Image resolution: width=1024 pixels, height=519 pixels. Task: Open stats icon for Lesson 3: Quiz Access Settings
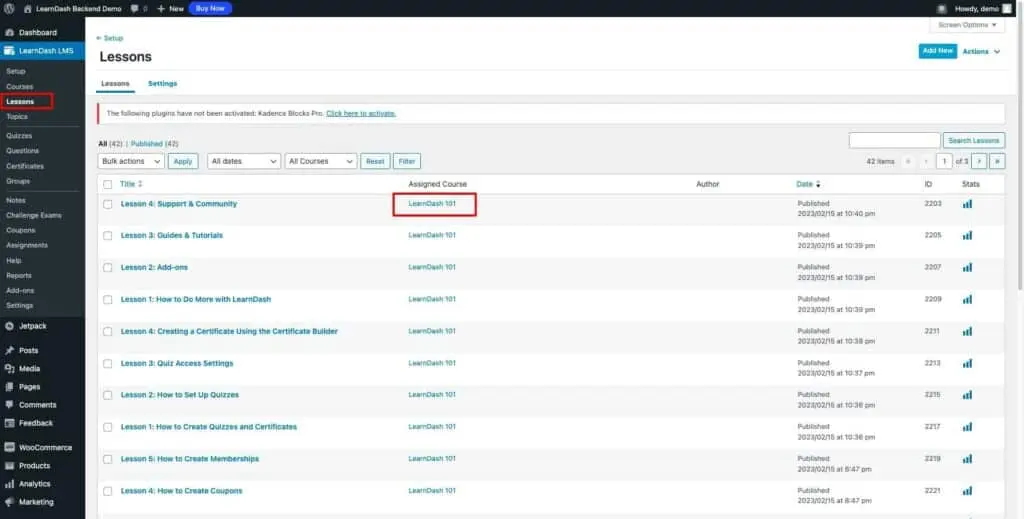967,363
